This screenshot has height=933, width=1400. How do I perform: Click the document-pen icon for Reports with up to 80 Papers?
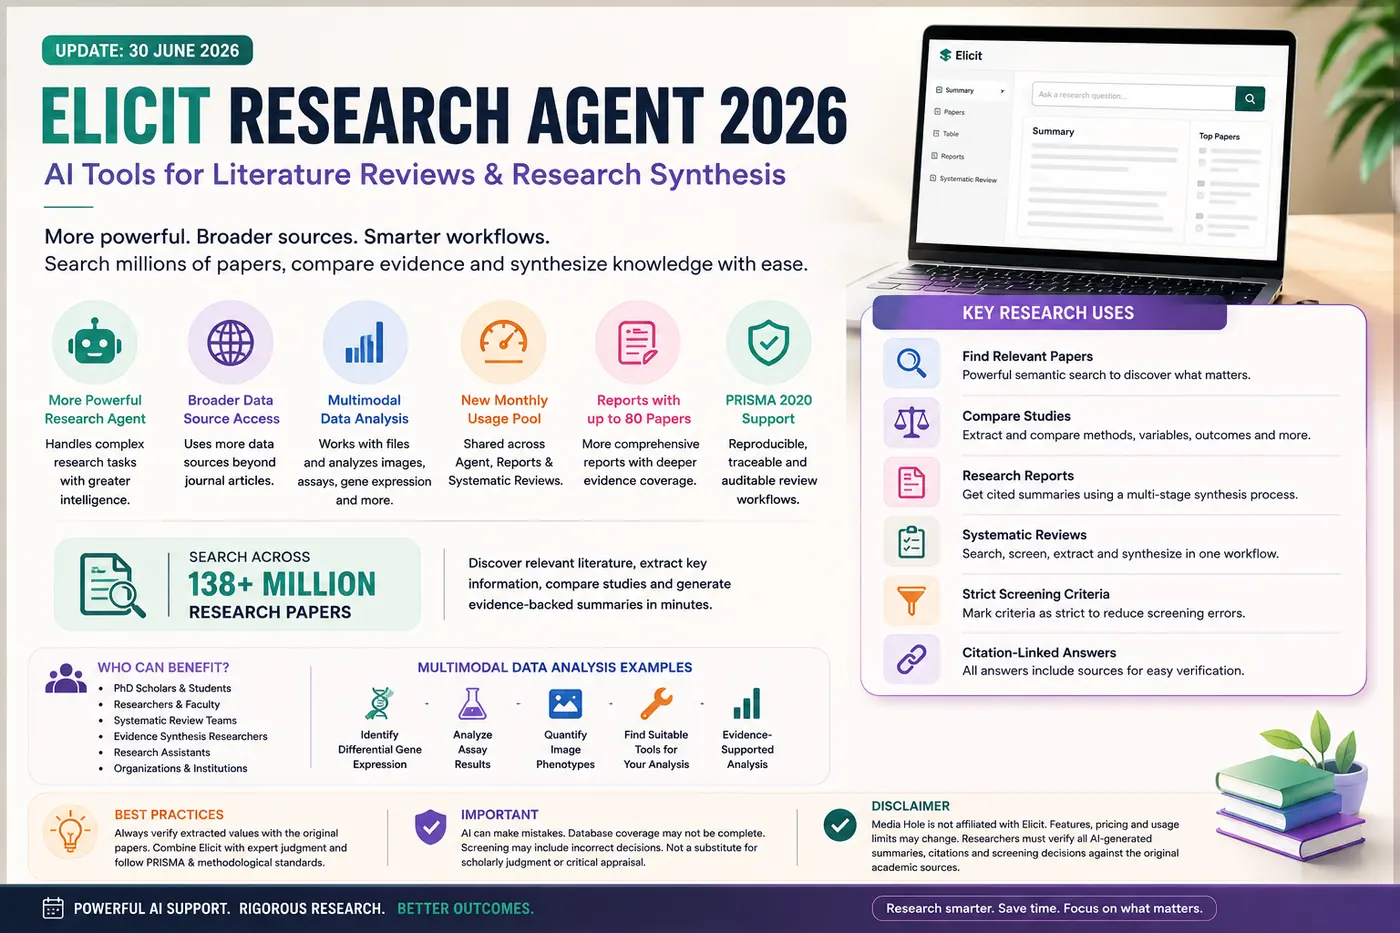click(638, 343)
